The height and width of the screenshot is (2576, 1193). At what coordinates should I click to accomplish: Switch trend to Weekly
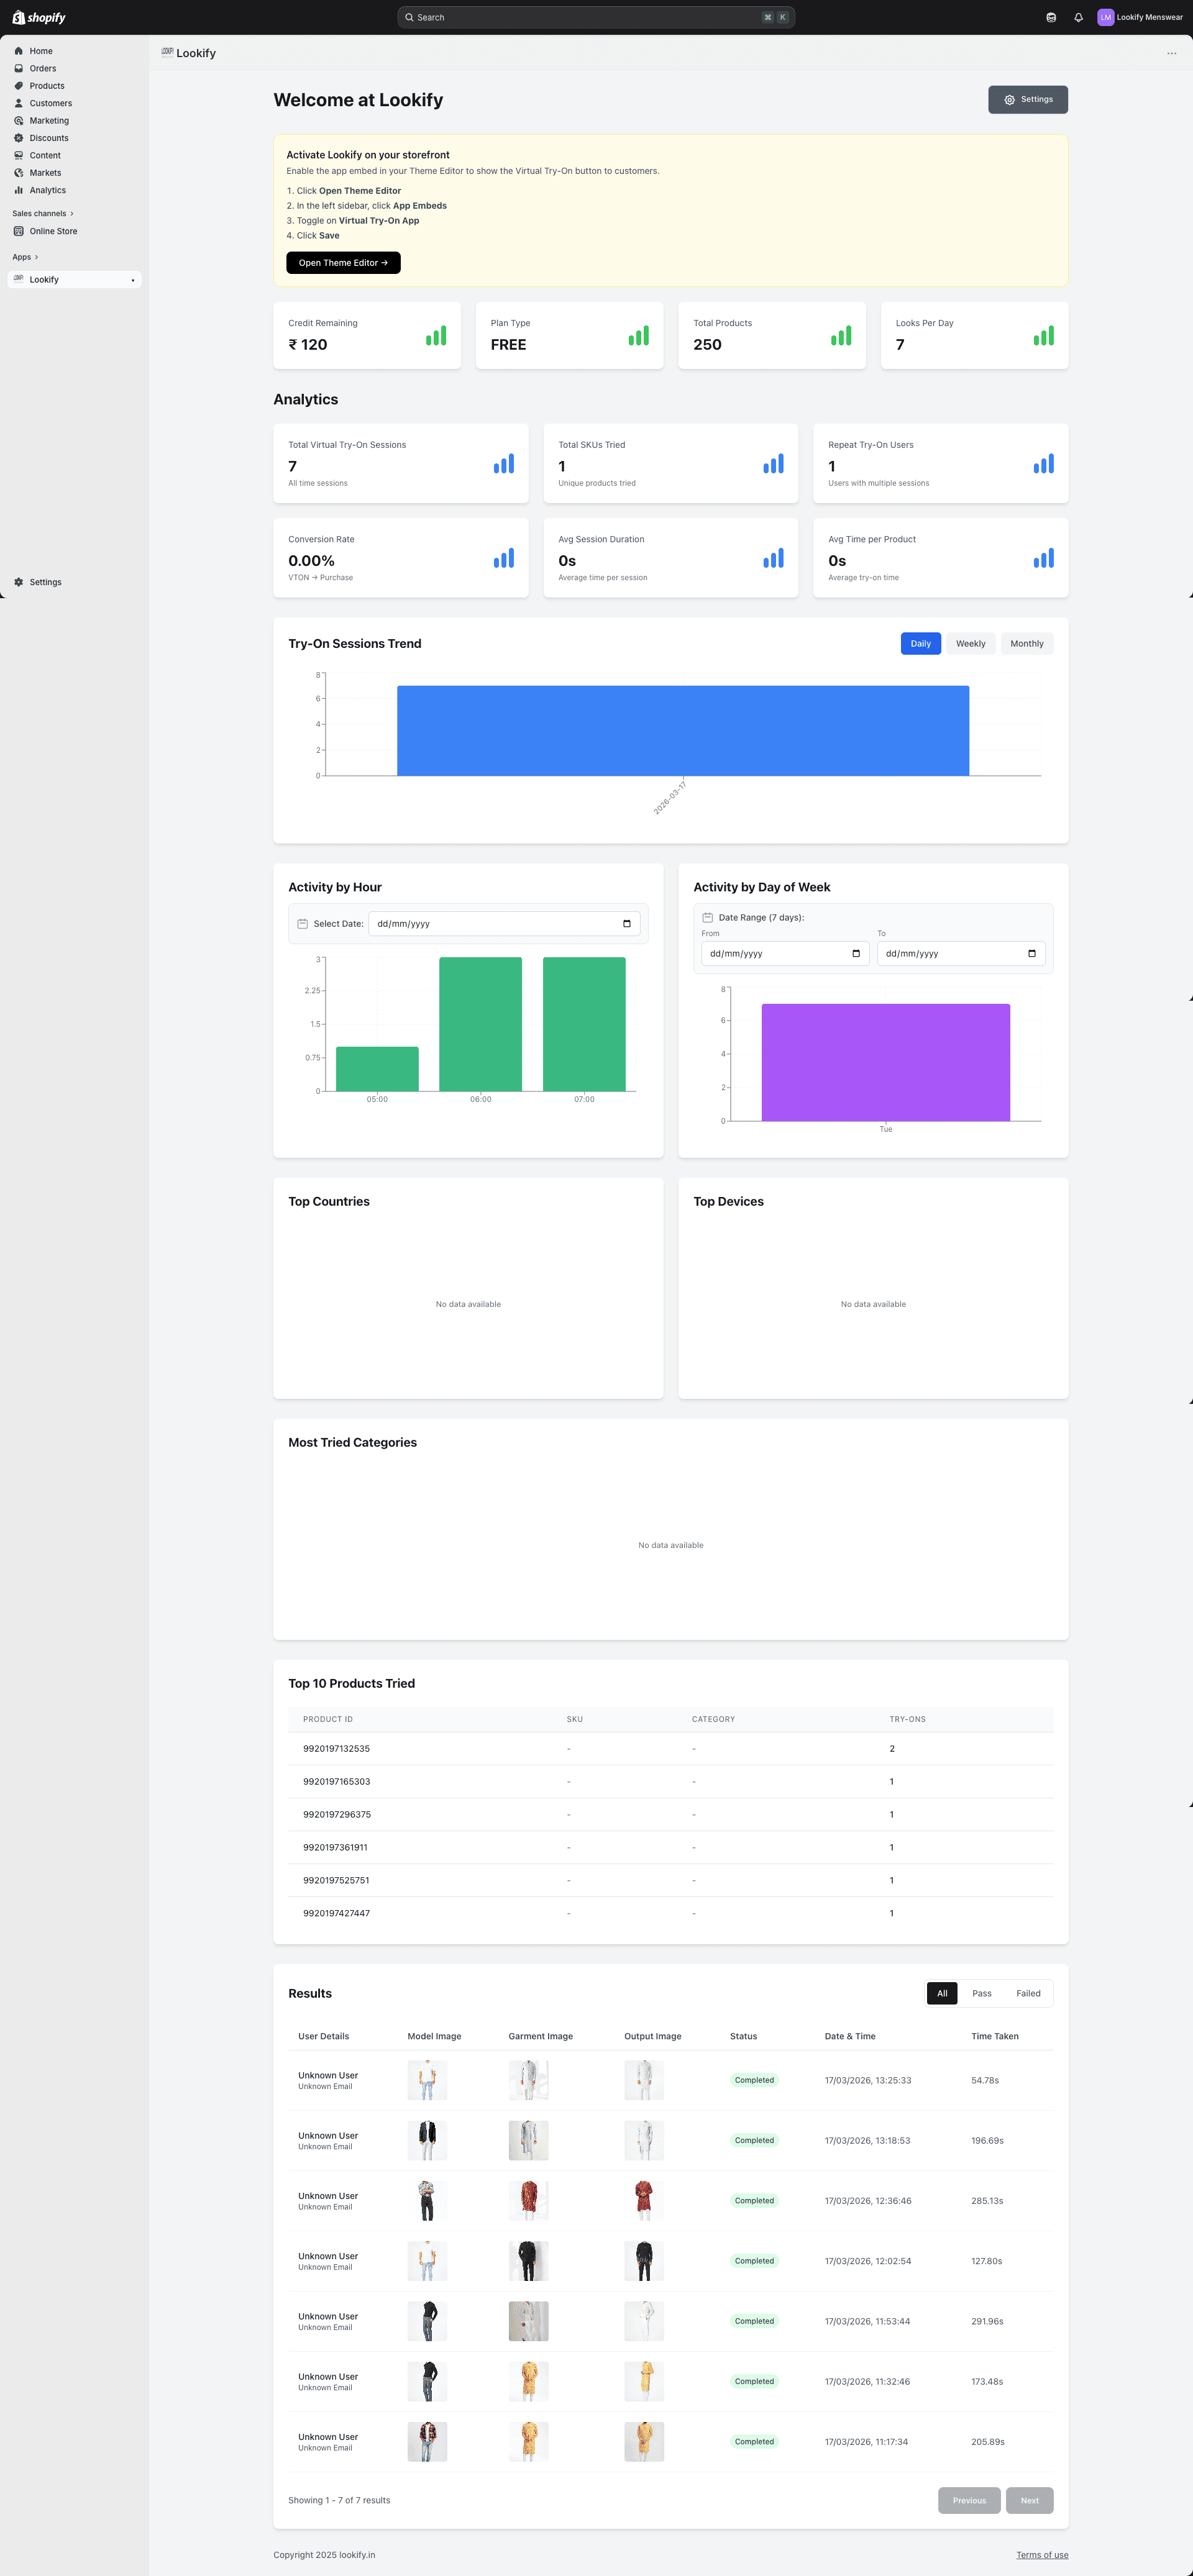coord(970,644)
